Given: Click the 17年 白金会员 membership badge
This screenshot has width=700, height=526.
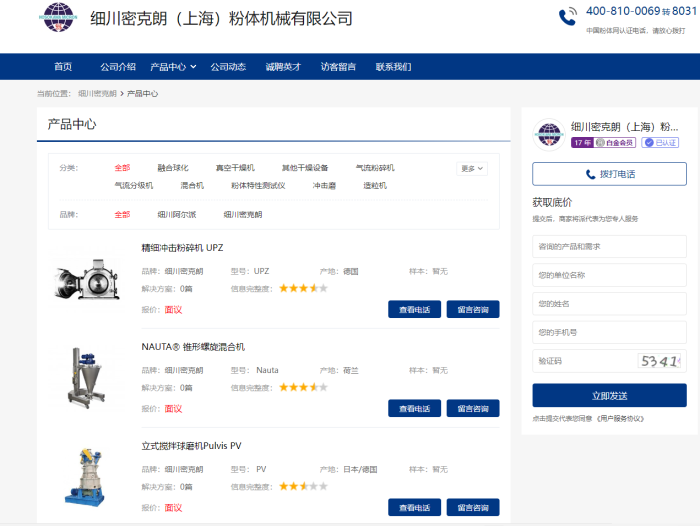Looking at the screenshot, I should [604, 143].
